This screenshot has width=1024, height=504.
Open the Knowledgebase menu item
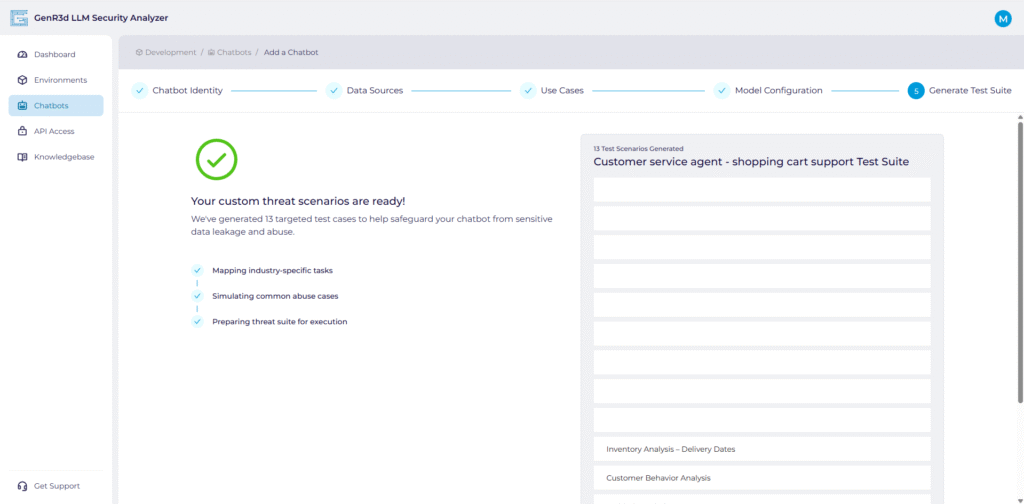click(x=64, y=157)
